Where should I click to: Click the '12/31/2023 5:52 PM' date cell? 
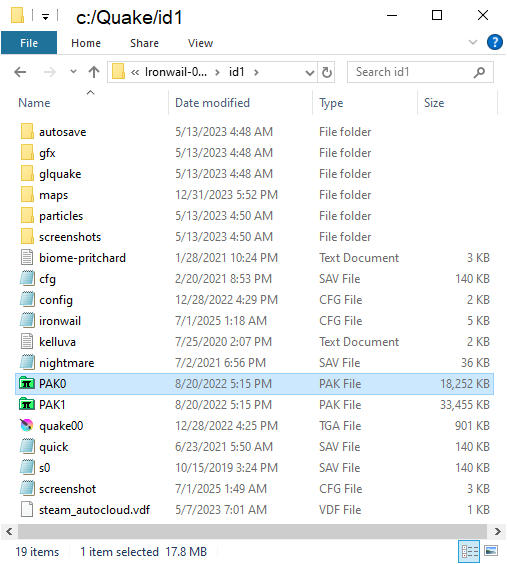(x=226, y=195)
